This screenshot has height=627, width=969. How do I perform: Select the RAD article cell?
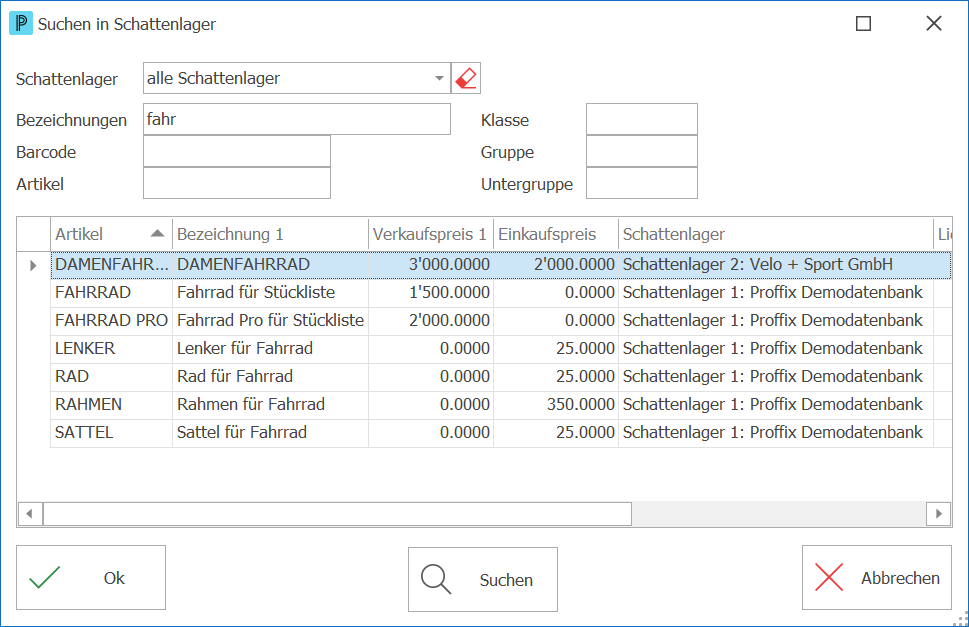point(111,377)
